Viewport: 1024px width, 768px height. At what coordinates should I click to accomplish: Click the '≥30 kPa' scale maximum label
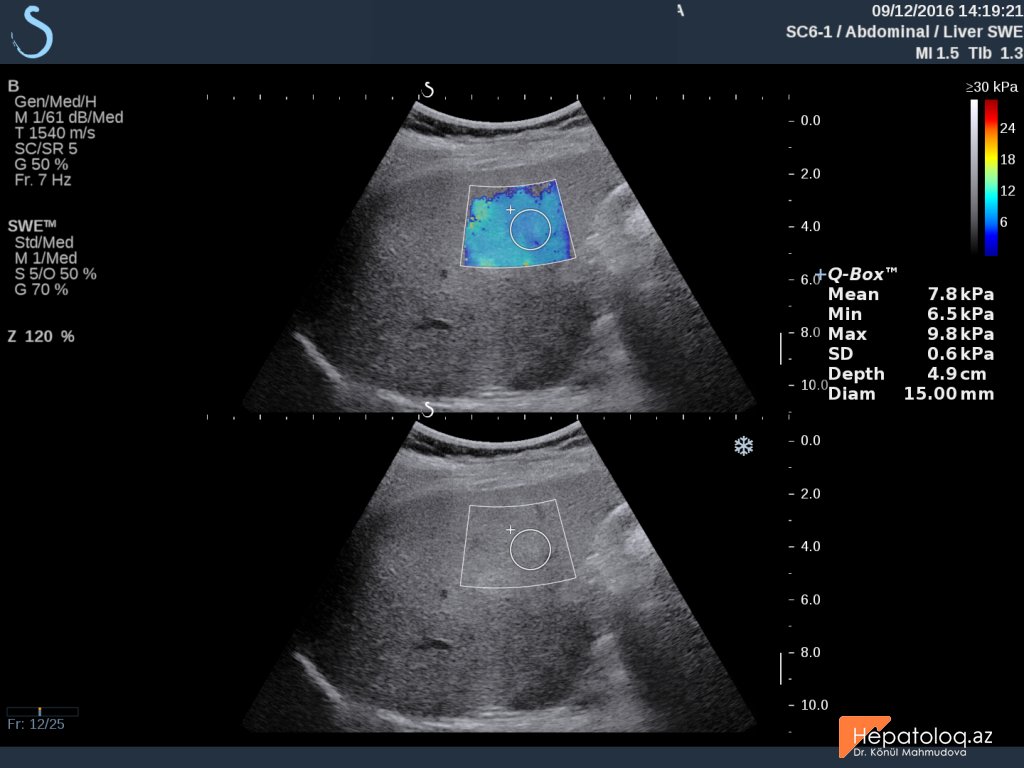pyautogui.click(x=991, y=87)
